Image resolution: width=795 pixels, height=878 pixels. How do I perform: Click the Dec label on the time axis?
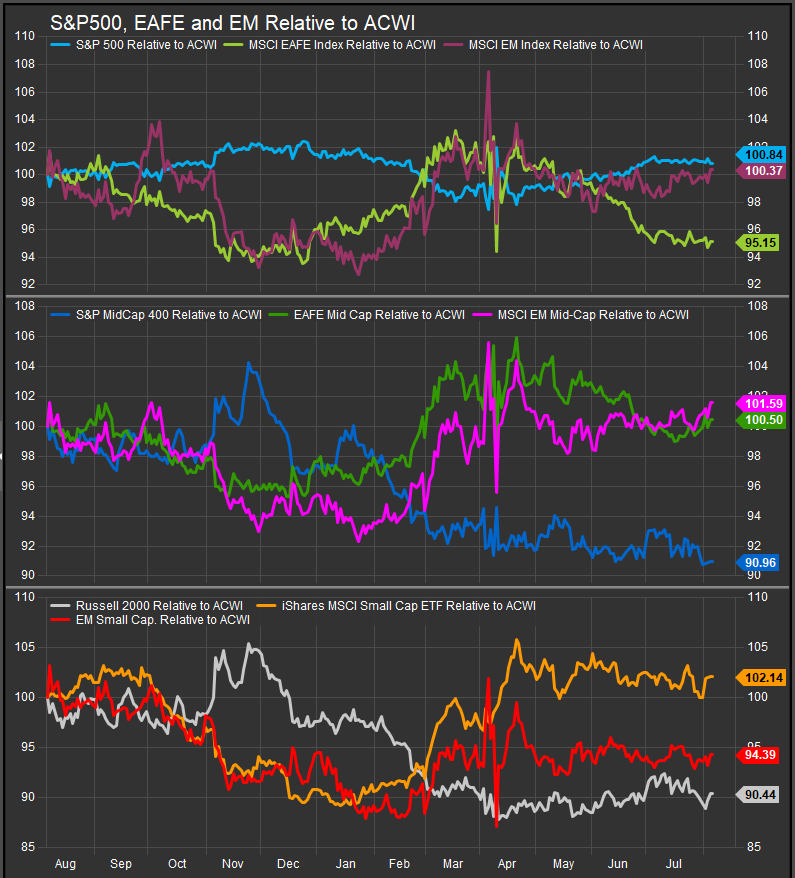tap(288, 863)
